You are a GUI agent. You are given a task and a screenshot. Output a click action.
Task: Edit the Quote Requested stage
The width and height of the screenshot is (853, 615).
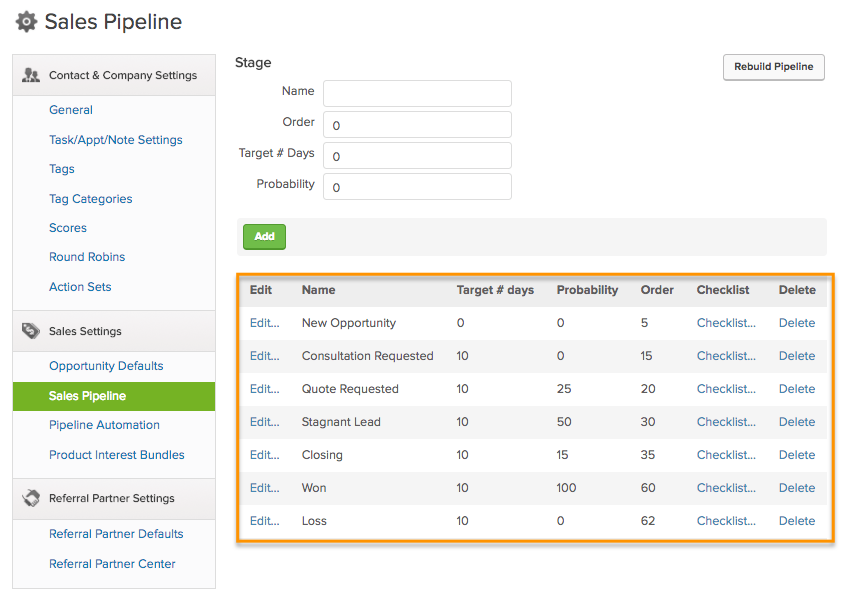[x=261, y=388]
